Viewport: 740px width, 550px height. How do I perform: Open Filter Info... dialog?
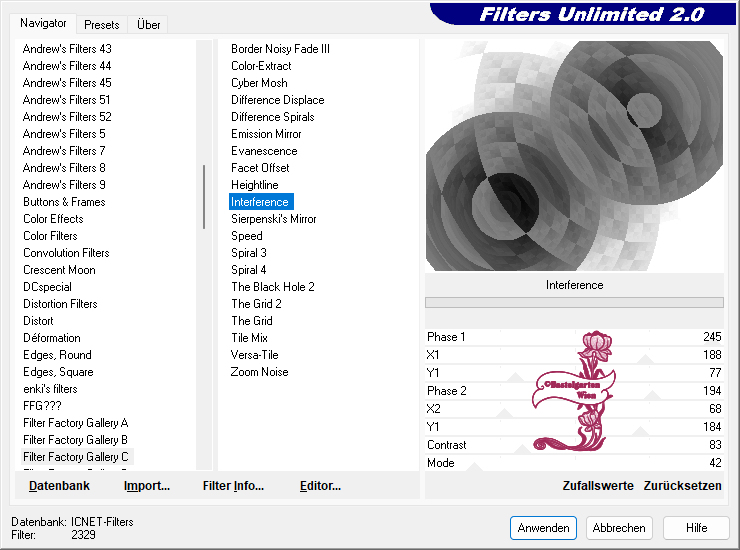point(233,486)
